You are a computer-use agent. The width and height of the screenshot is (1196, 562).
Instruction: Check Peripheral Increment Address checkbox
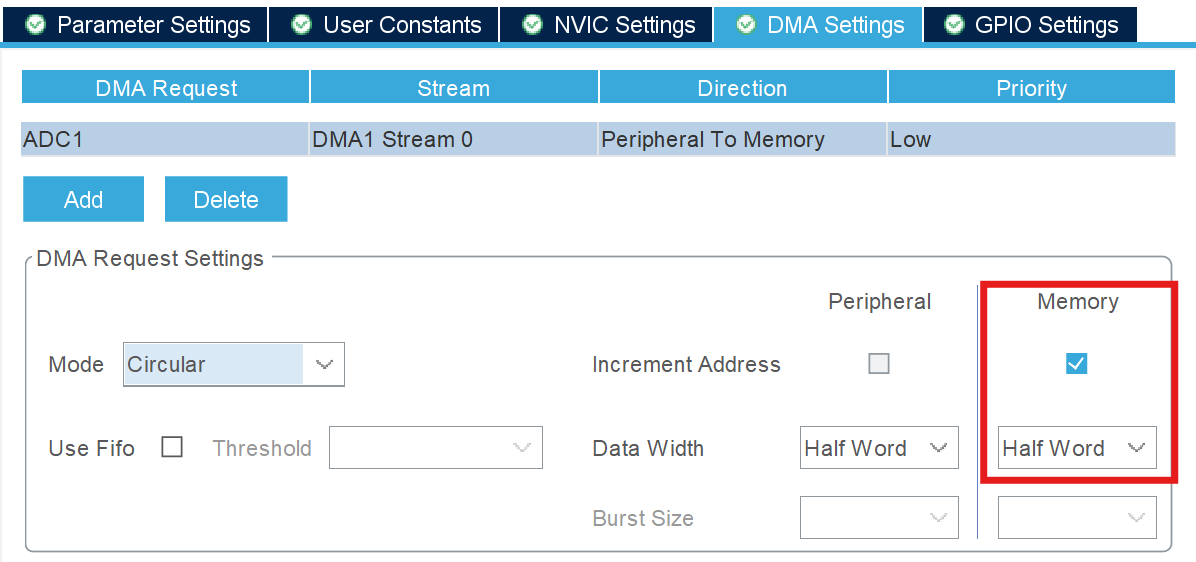(879, 364)
